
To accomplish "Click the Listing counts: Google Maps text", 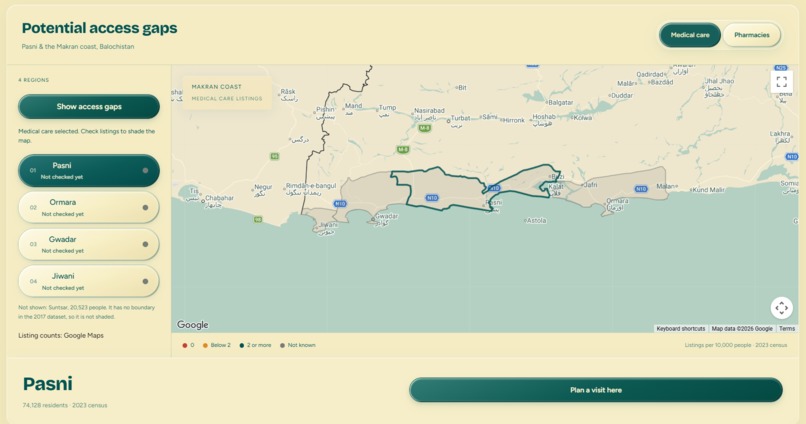I will click(x=61, y=336).
